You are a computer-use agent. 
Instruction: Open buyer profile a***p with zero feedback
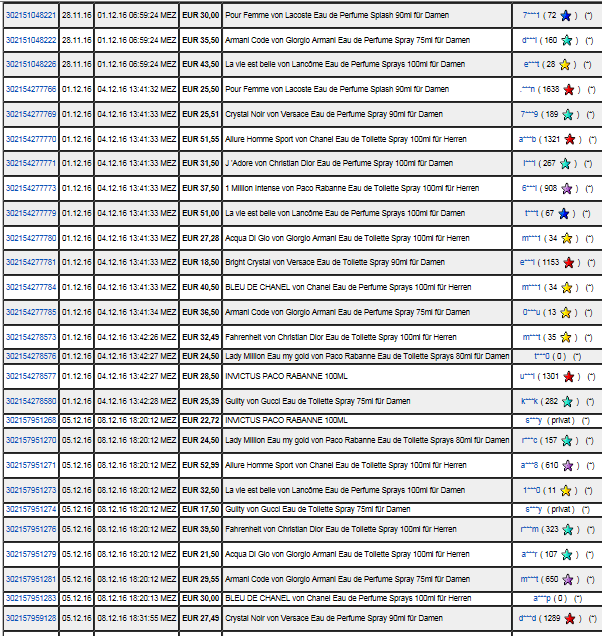click(542, 599)
